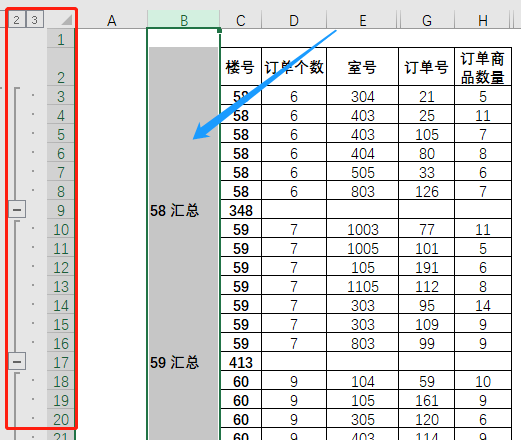The height and width of the screenshot is (440, 521).
Task: Select column C header
Action: (241, 21)
